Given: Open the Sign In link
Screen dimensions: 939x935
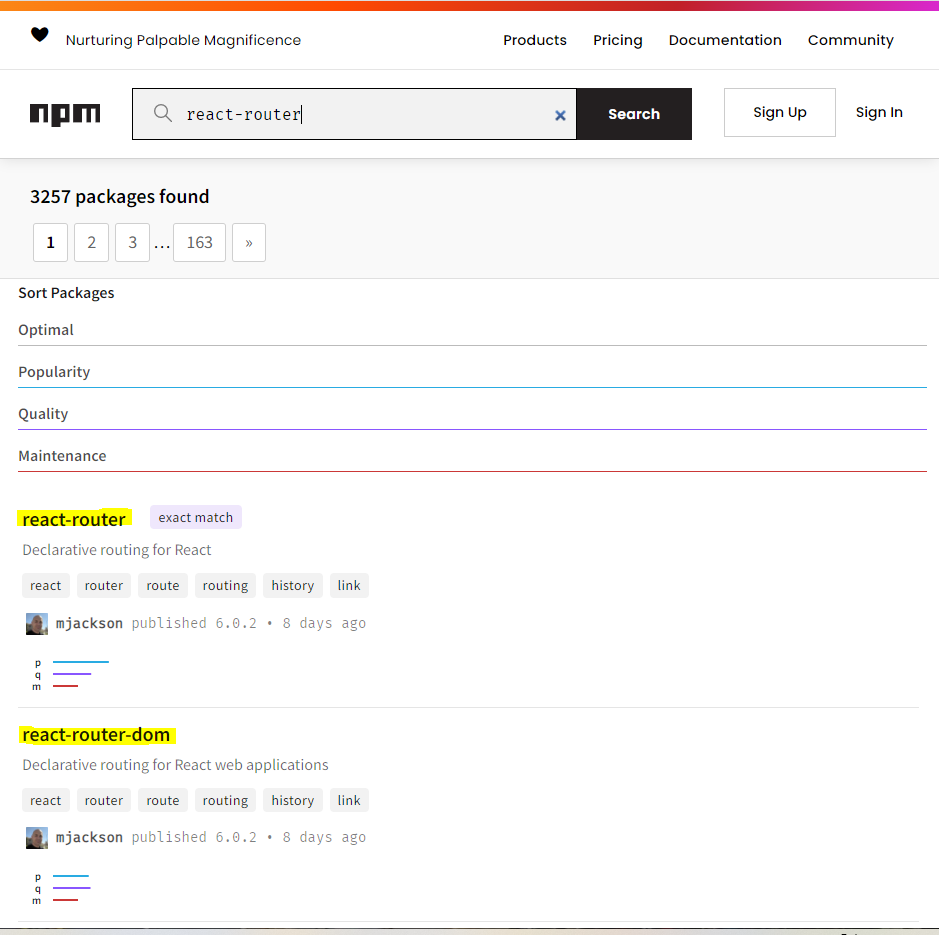Looking at the screenshot, I should coord(879,113).
